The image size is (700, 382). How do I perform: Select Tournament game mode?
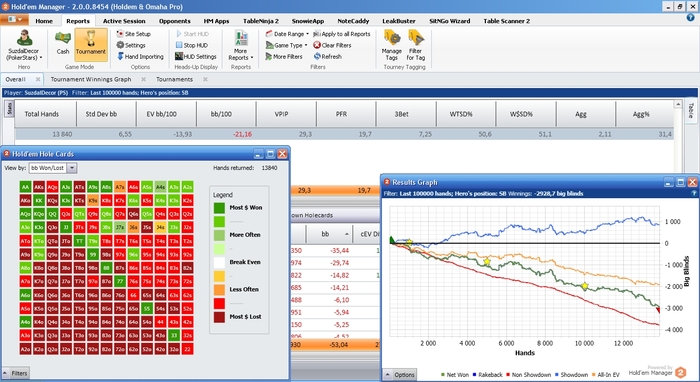[x=91, y=45]
